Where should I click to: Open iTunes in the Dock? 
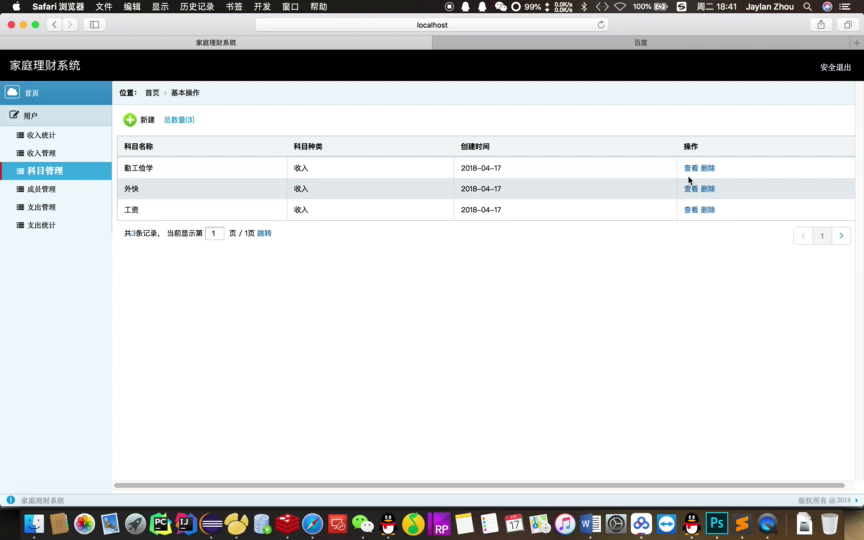565,524
